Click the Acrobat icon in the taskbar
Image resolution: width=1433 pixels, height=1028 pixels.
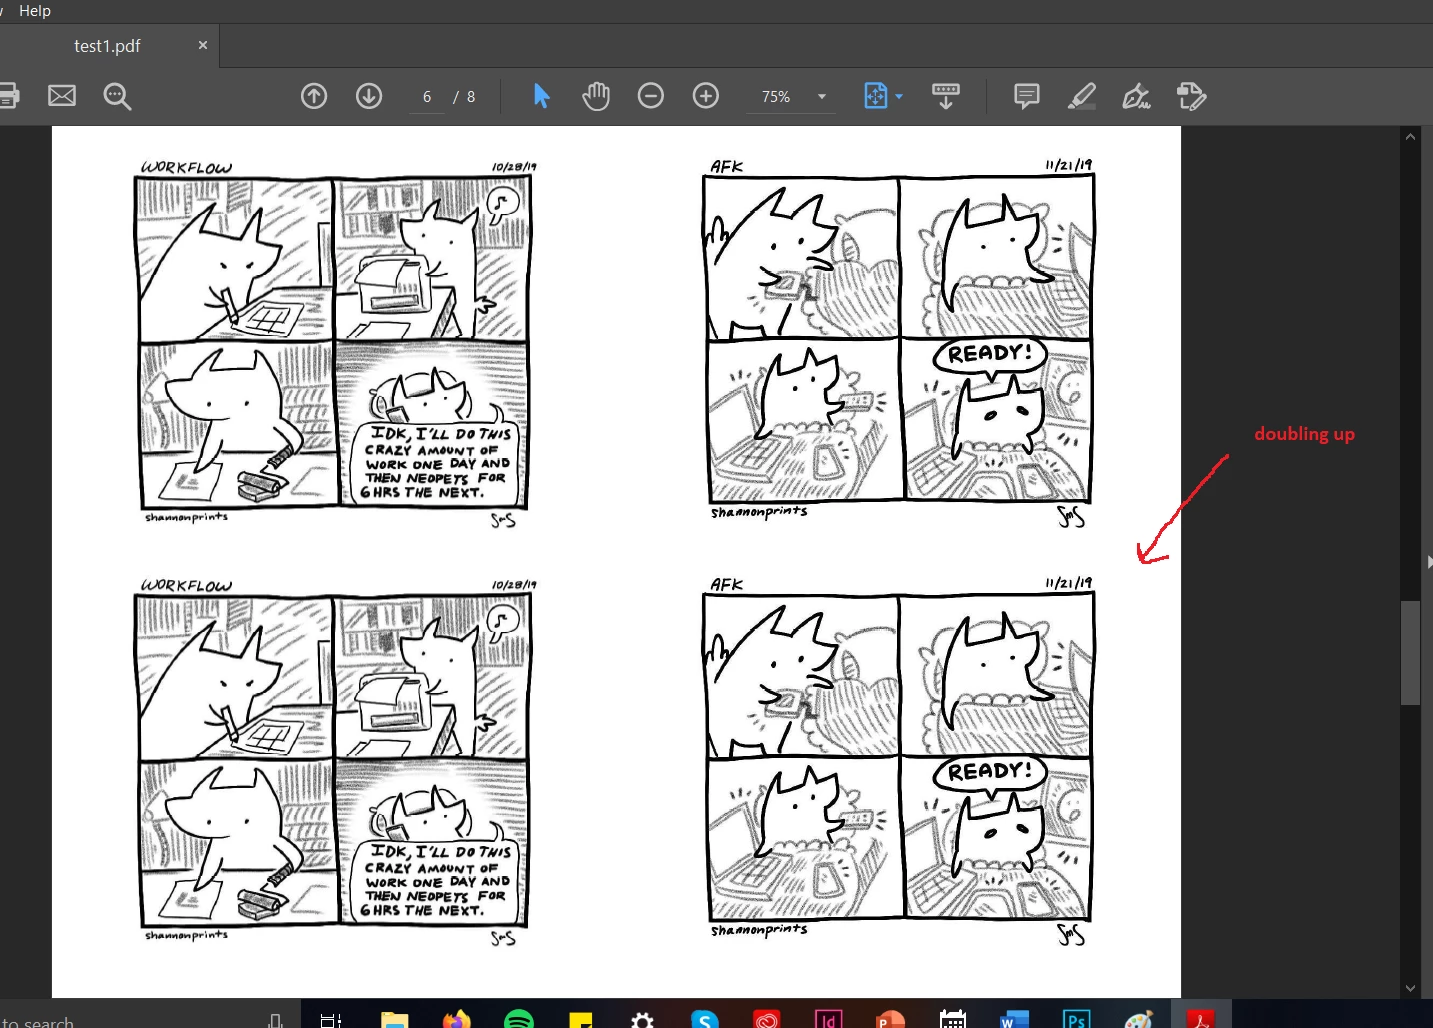(1201, 1020)
